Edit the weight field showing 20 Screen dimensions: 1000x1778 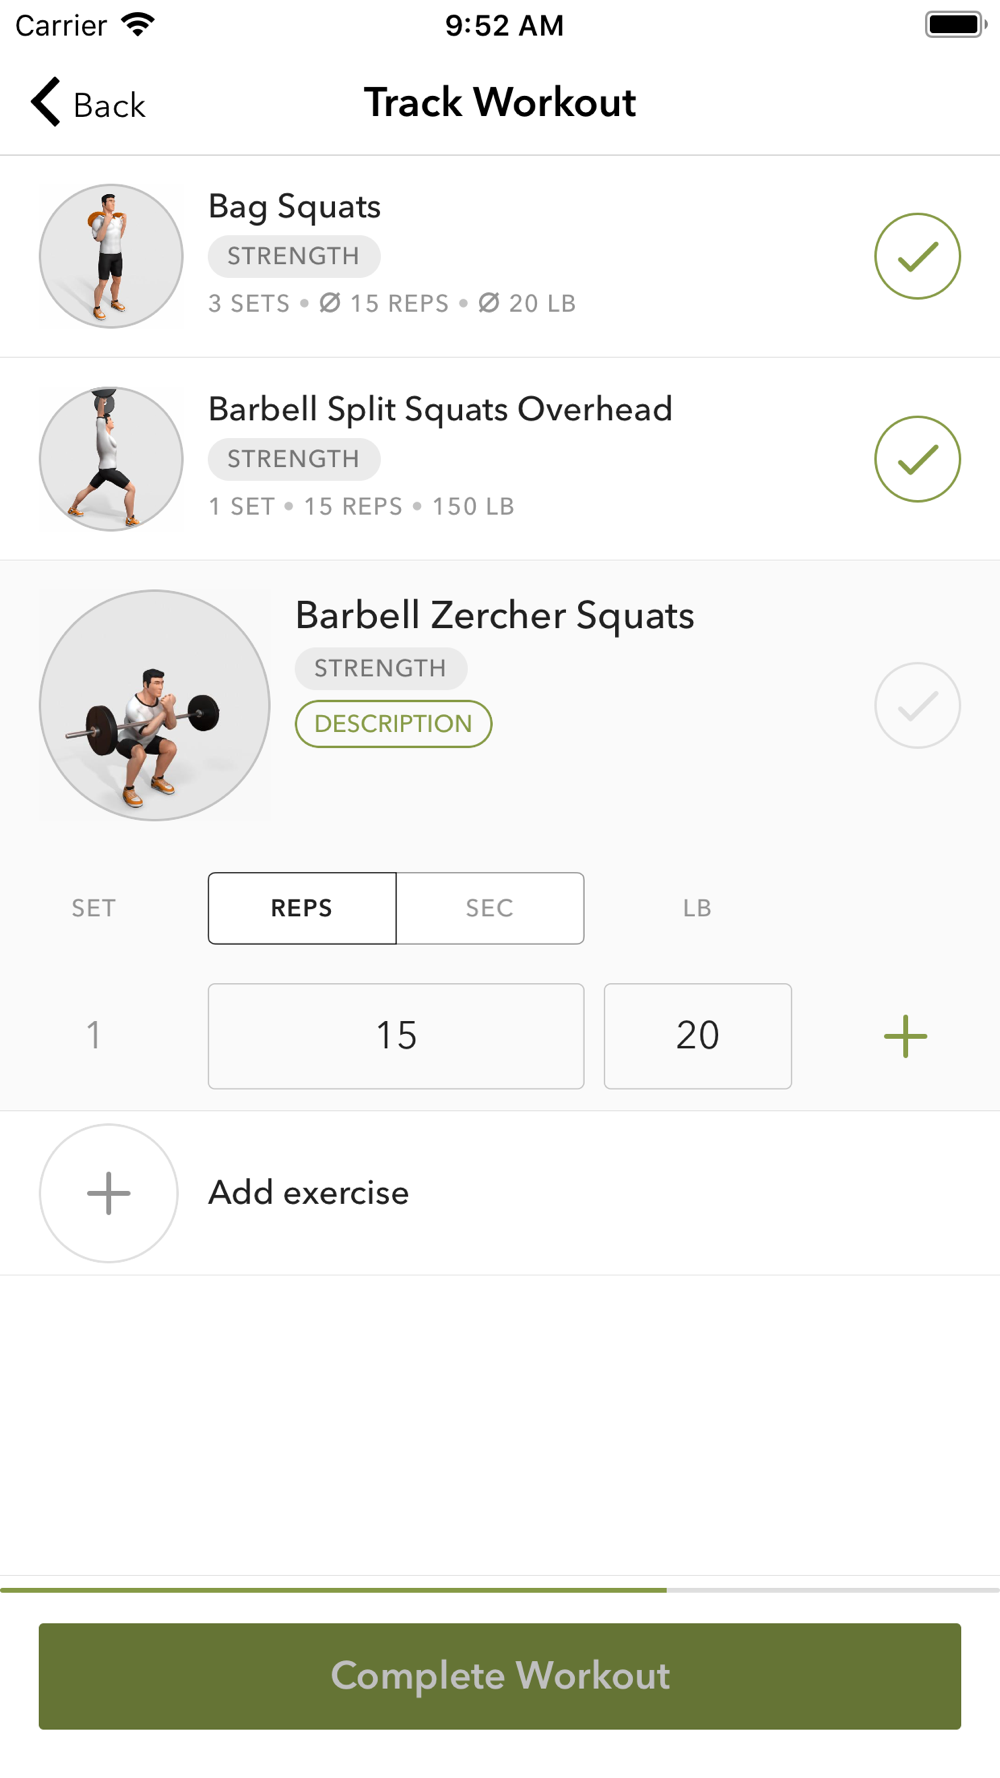pyautogui.click(x=698, y=1036)
